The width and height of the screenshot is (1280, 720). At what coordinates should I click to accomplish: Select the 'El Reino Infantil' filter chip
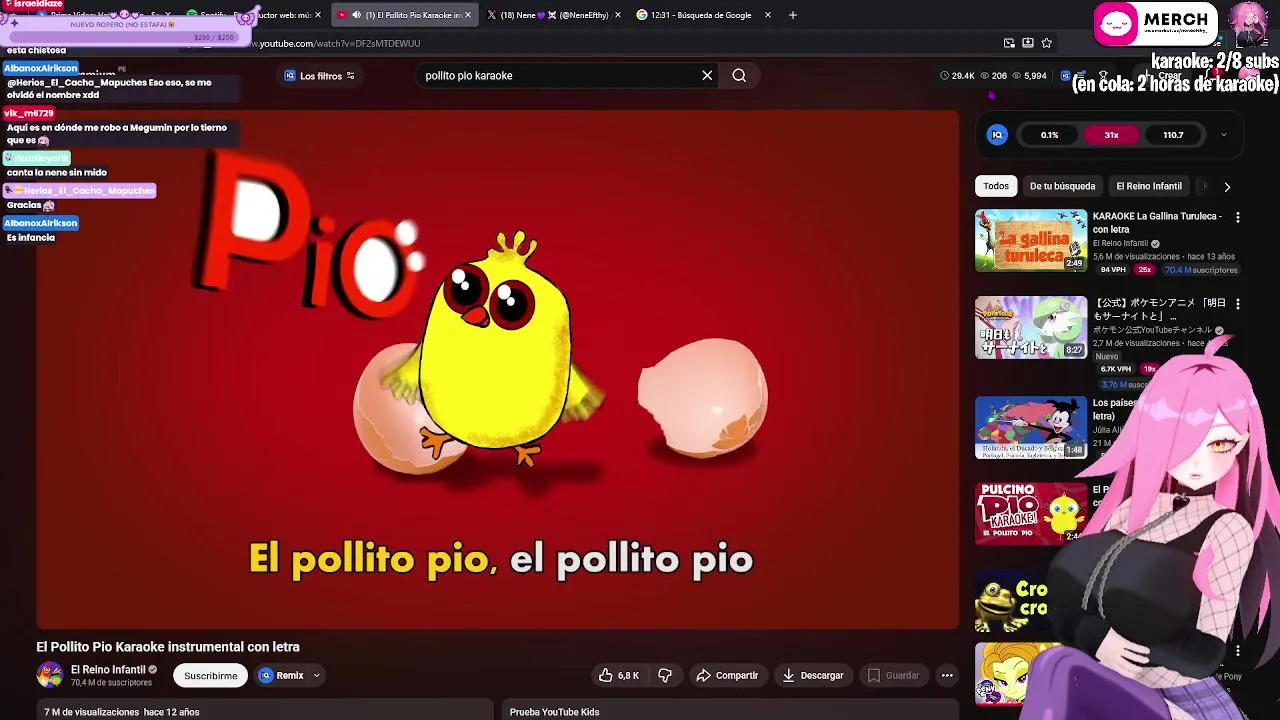click(1149, 186)
